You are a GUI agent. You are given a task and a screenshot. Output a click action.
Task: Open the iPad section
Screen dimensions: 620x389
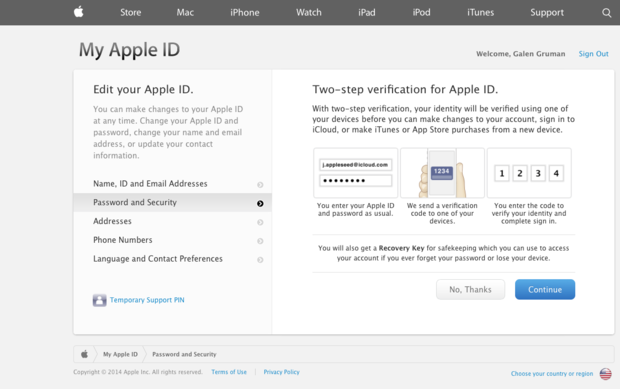pos(367,12)
